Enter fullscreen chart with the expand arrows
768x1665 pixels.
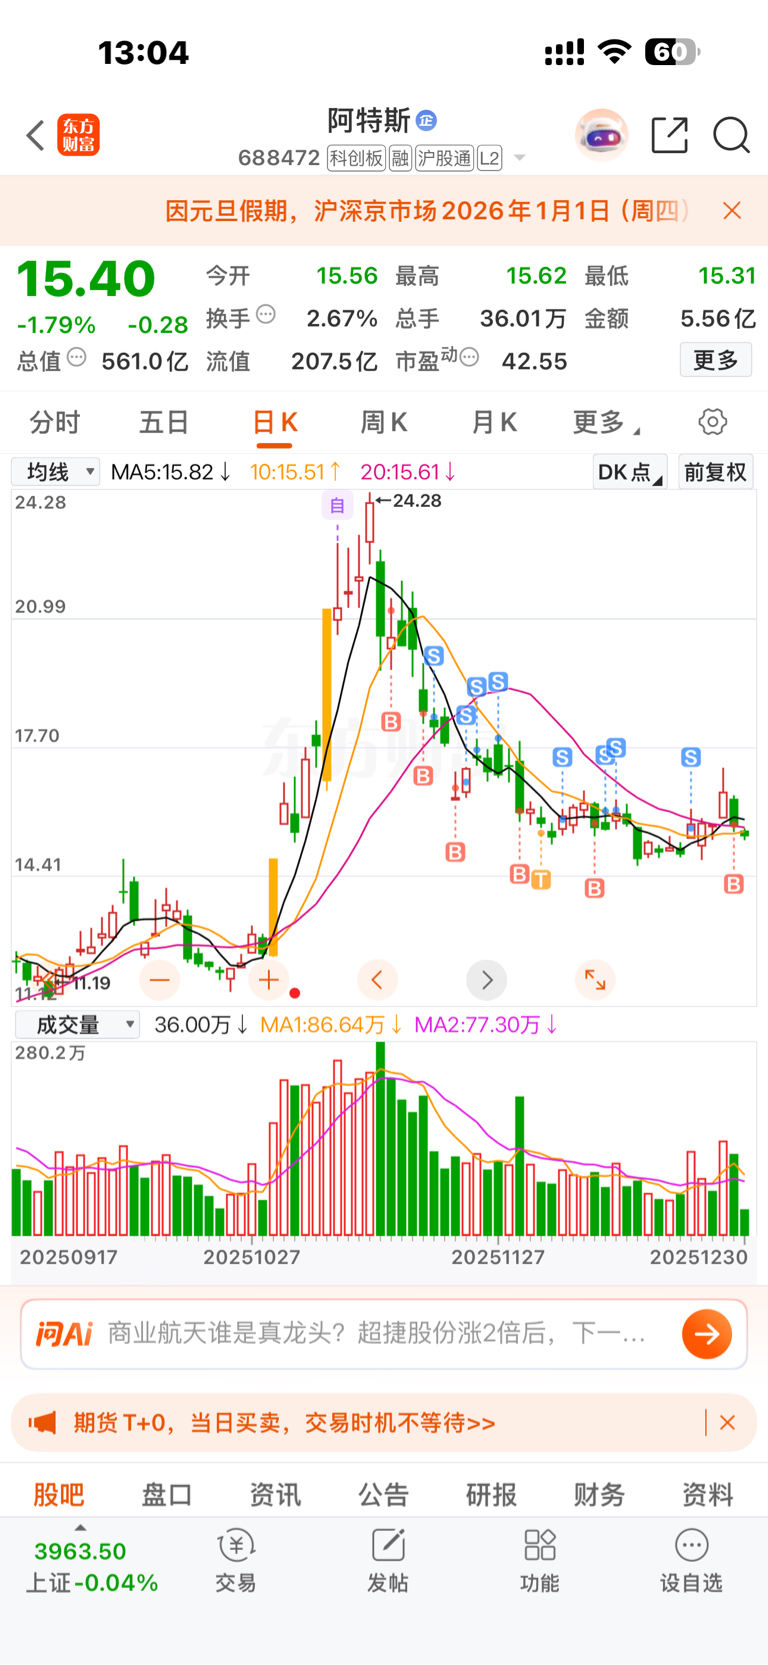click(595, 980)
